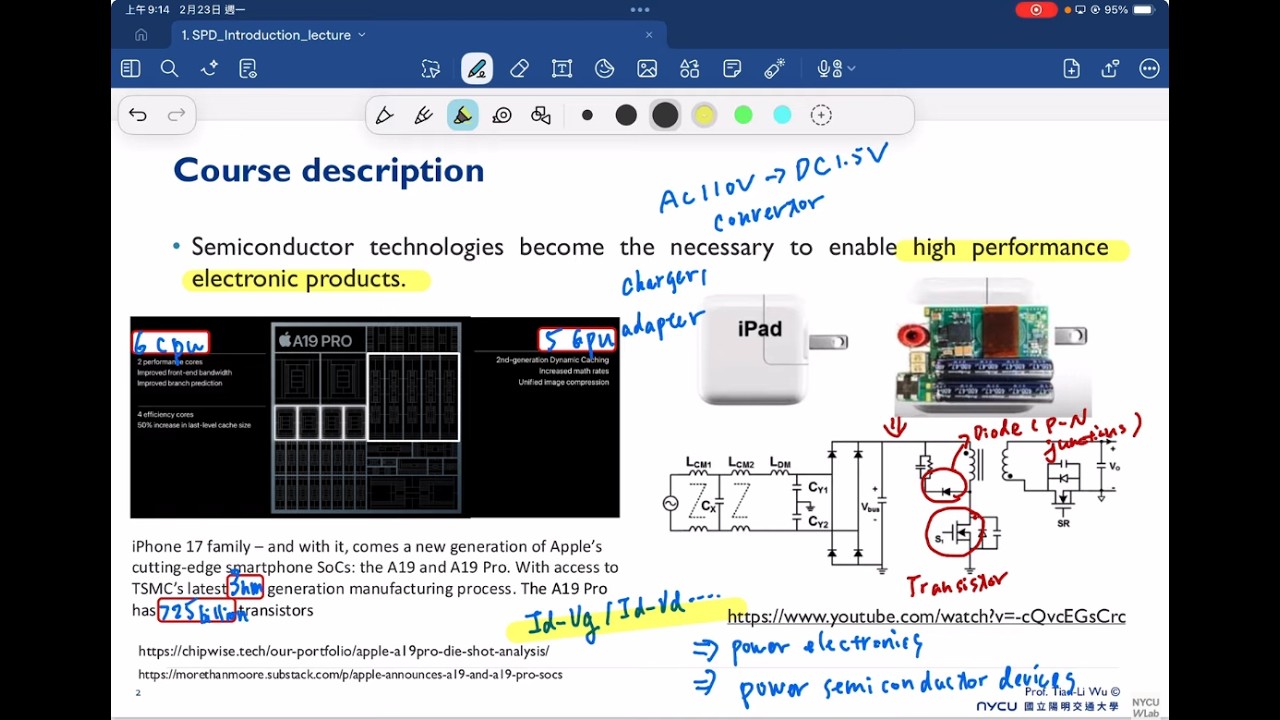Go to the home library icon
The width and height of the screenshot is (1280, 720).
pos(141,35)
